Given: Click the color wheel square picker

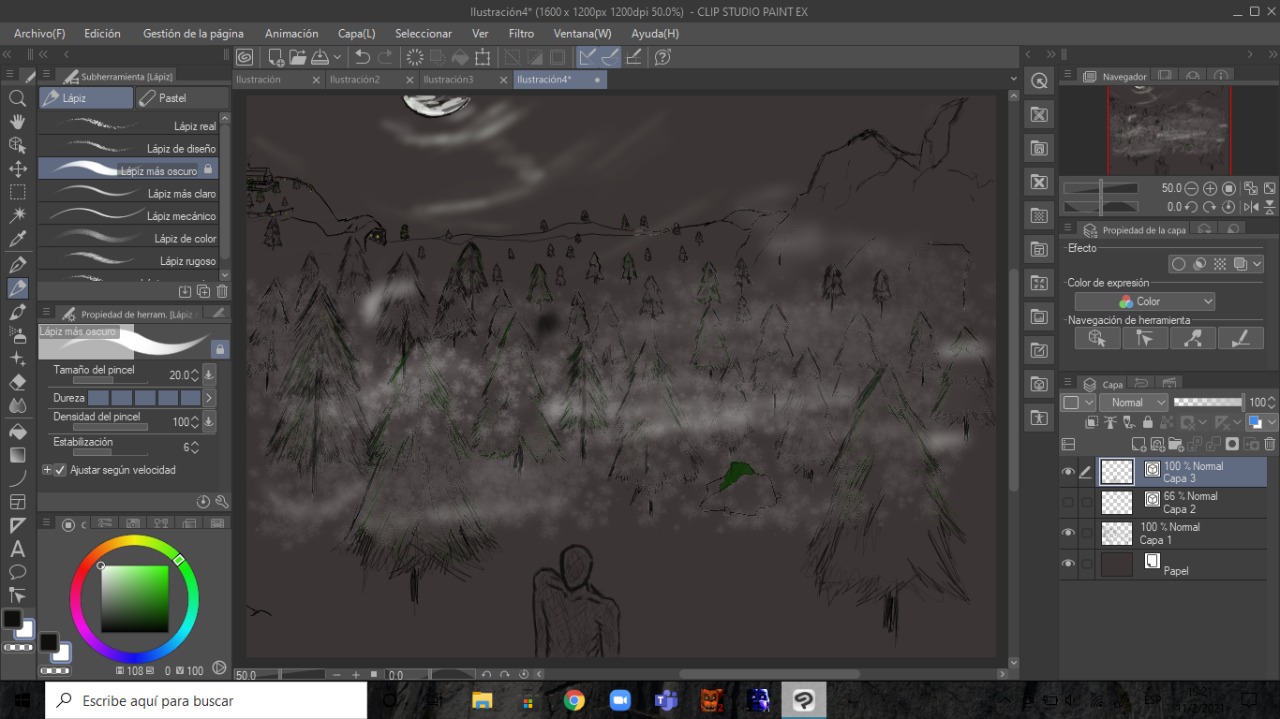Looking at the screenshot, I should (134, 598).
